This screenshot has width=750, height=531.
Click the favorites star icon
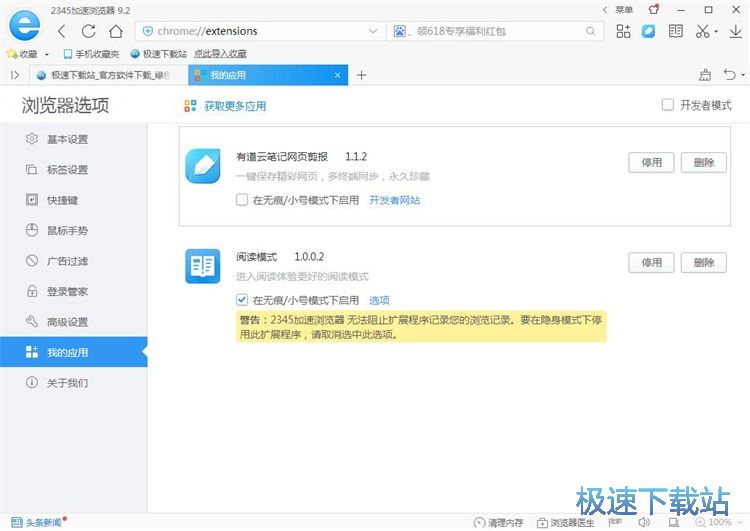click(x=12, y=54)
